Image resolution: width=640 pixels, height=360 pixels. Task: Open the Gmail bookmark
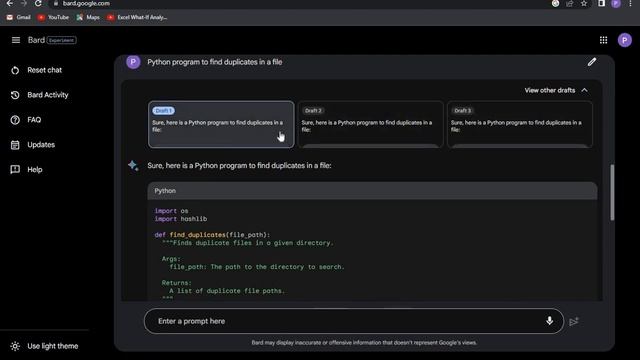pyautogui.click(x=19, y=17)
